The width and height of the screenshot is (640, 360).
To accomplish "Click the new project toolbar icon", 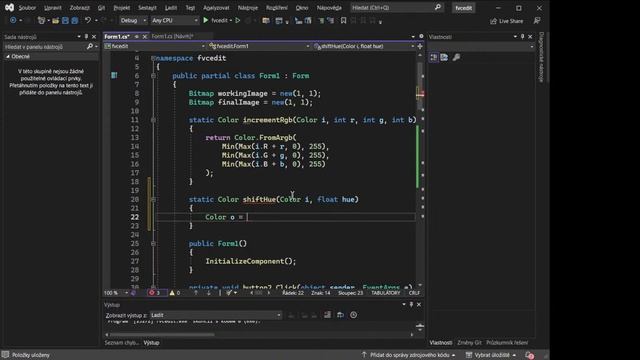I will [41, 20].
